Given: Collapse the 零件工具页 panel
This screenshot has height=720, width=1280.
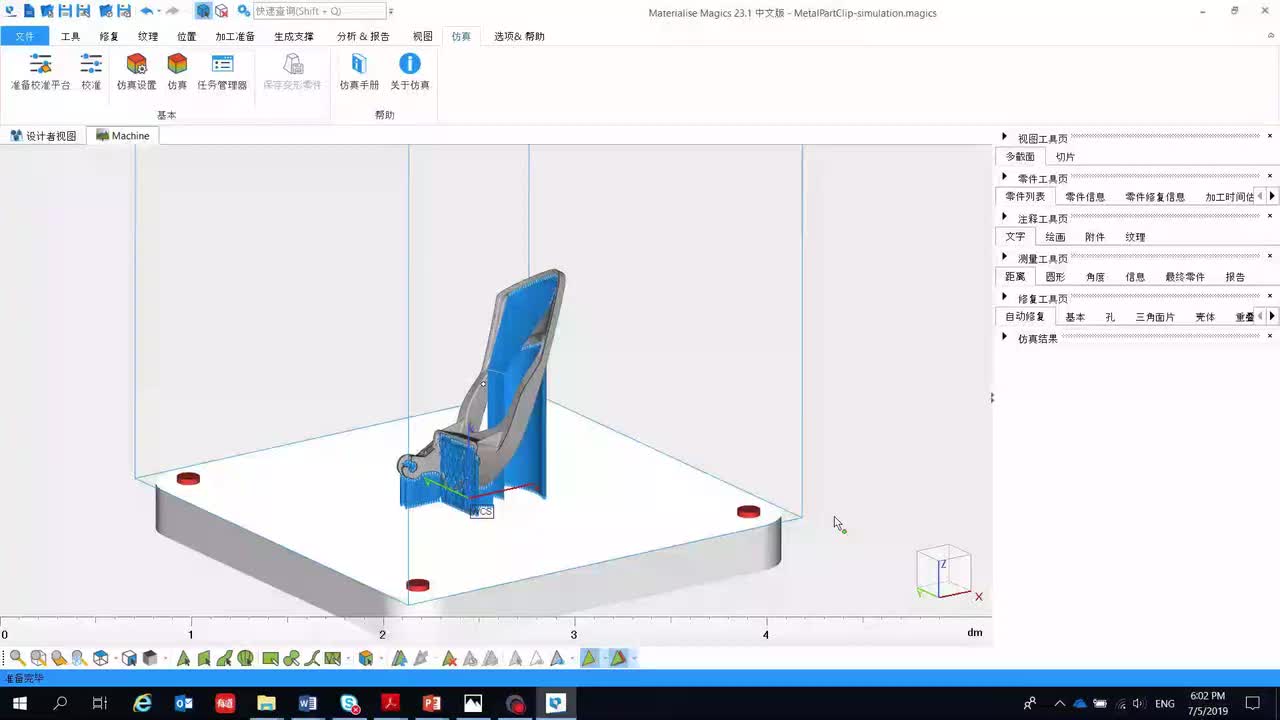Looking at the screenshot, I should coord(1005,178).
